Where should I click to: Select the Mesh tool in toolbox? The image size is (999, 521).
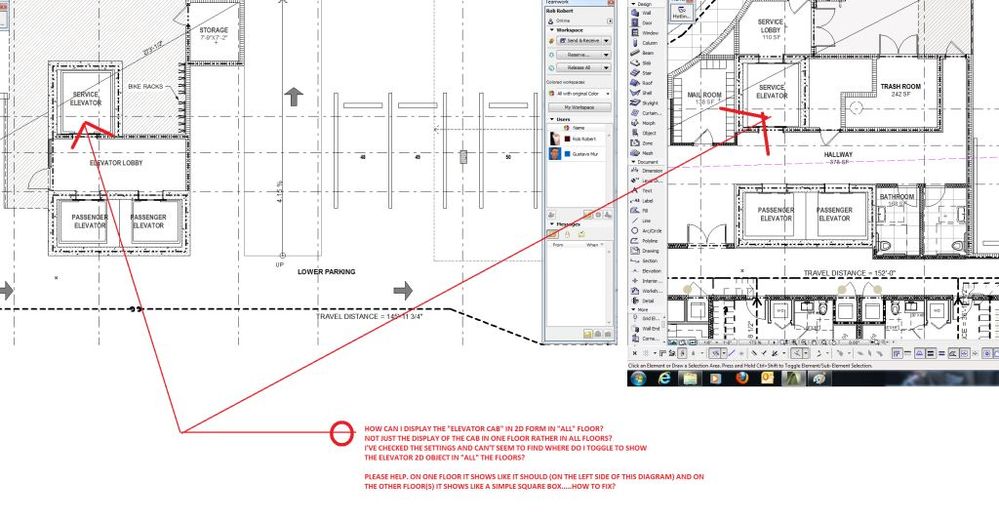click(x=642, y=153)
